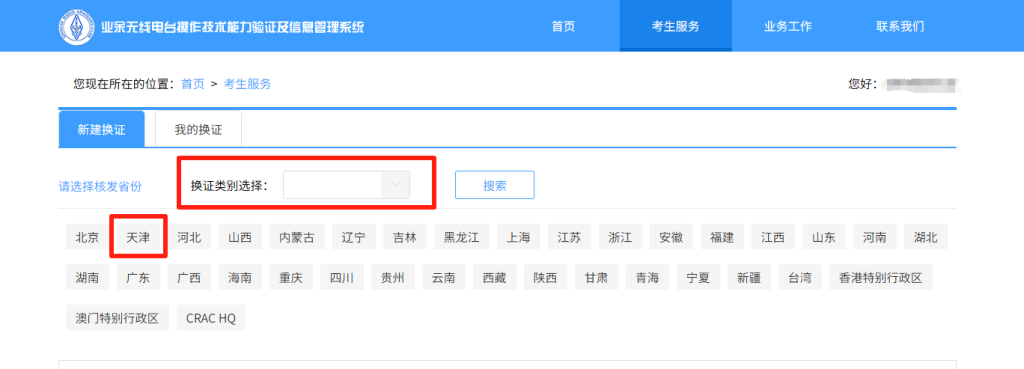Select the 湖北 province button

(925, 237)
